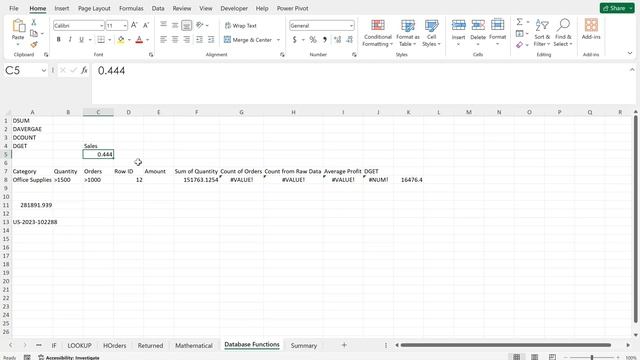640x360 pixels.
Task: Align text right
Action: point(187,40)
